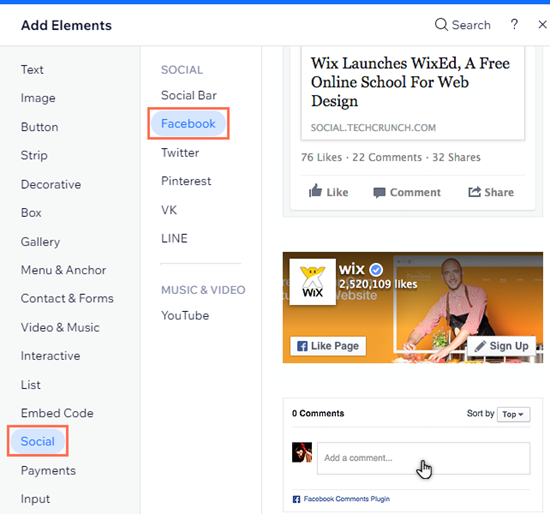Open the Box category
550x514 pixels.
click(31, 213)
